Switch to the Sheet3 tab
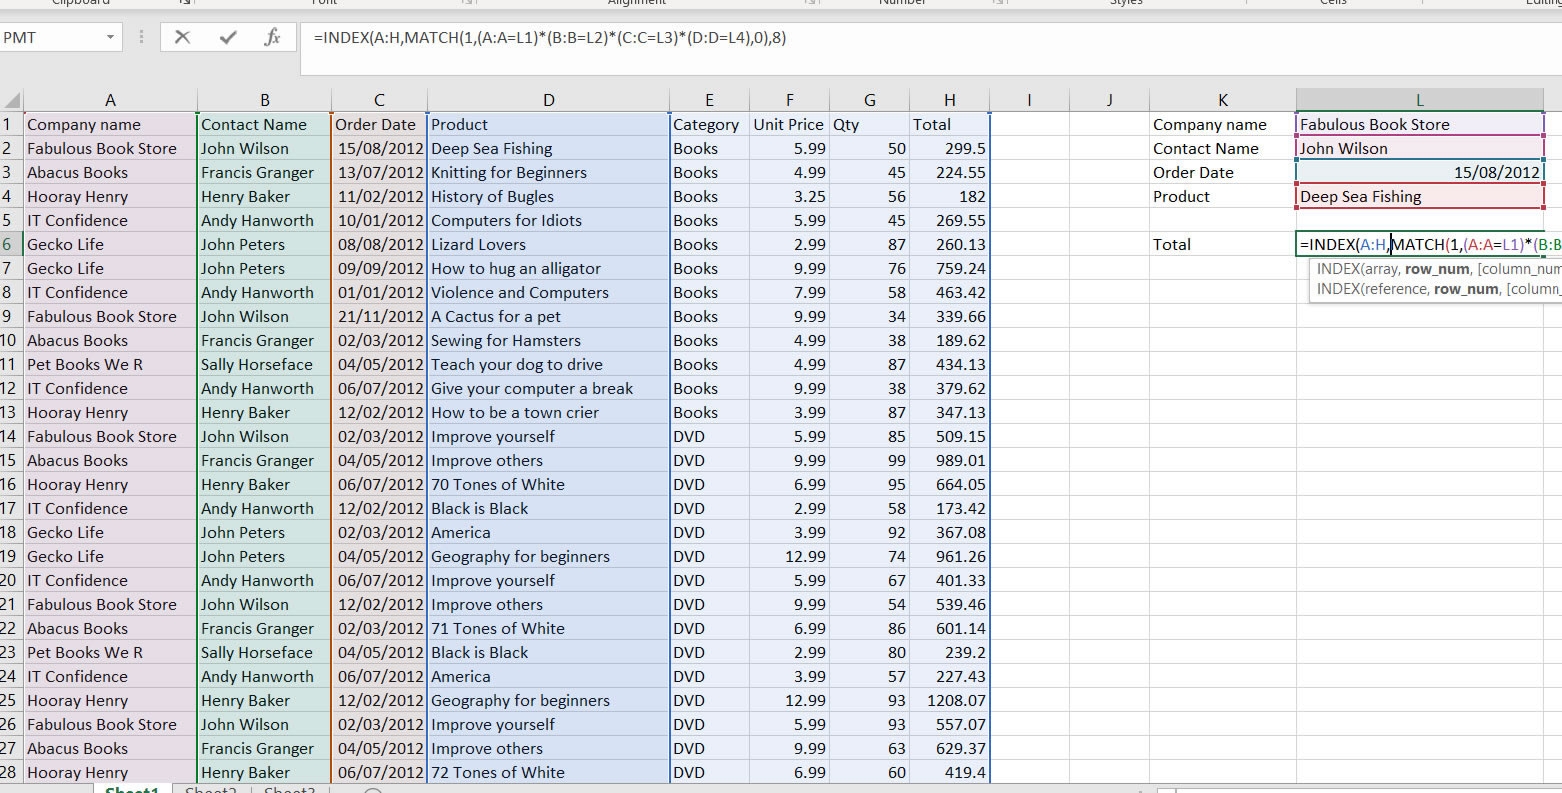This screenshot has height=793, width=1562. pyautogui.click(x=288, y=789)
